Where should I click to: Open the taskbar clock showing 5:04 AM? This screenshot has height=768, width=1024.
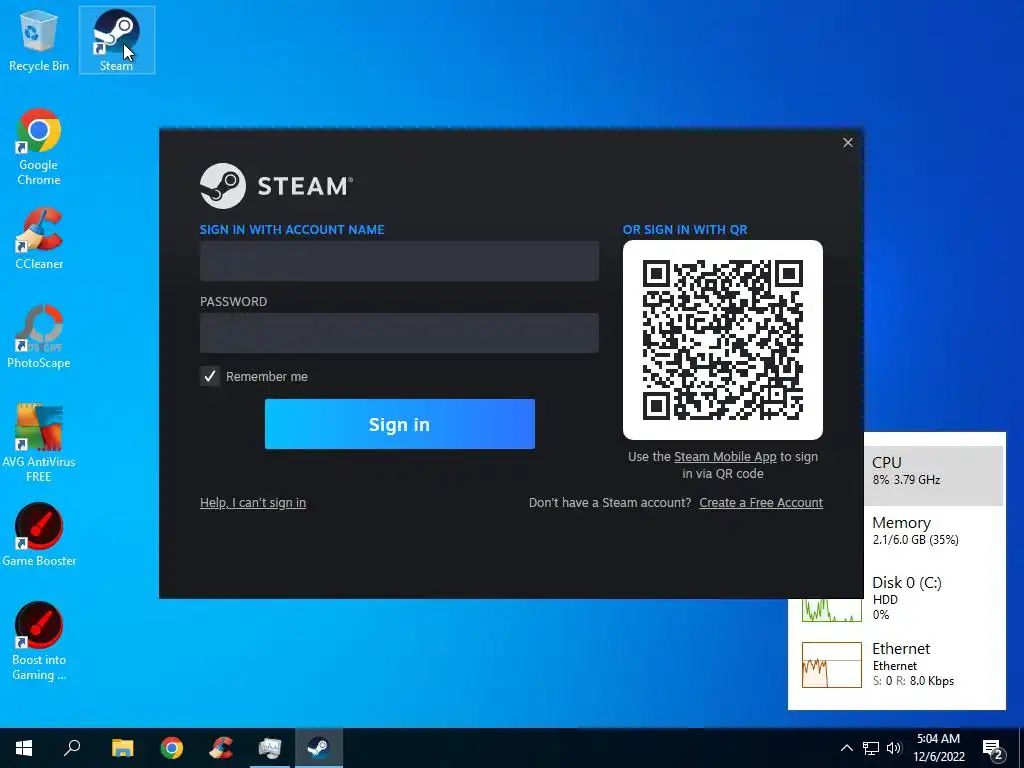[938, 748]
